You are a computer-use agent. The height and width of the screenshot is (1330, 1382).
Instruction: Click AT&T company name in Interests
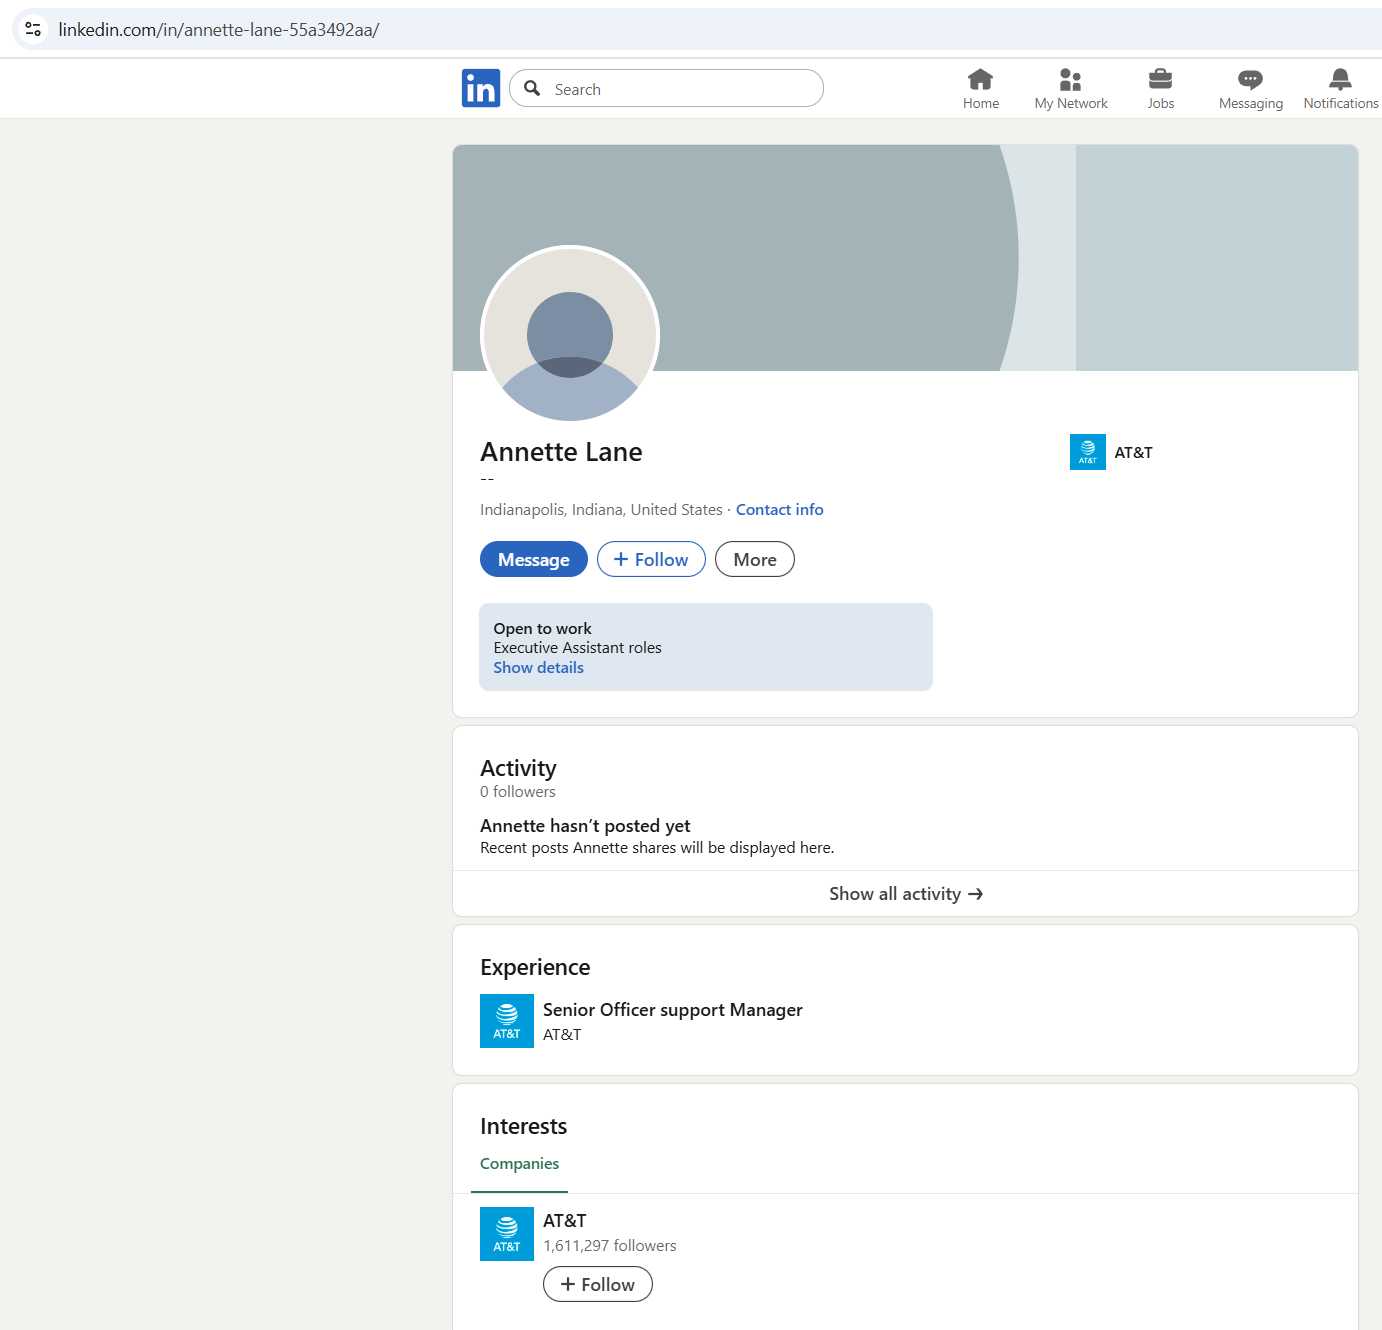(x=565, y=1220)
